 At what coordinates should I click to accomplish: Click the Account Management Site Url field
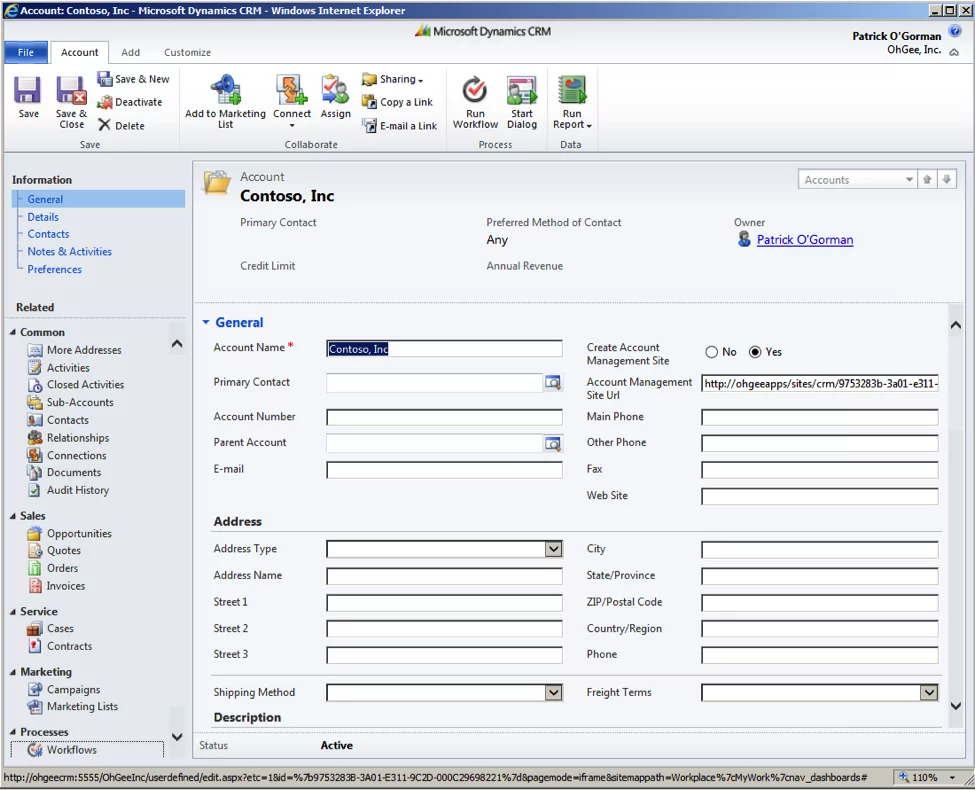click(820, 384)
